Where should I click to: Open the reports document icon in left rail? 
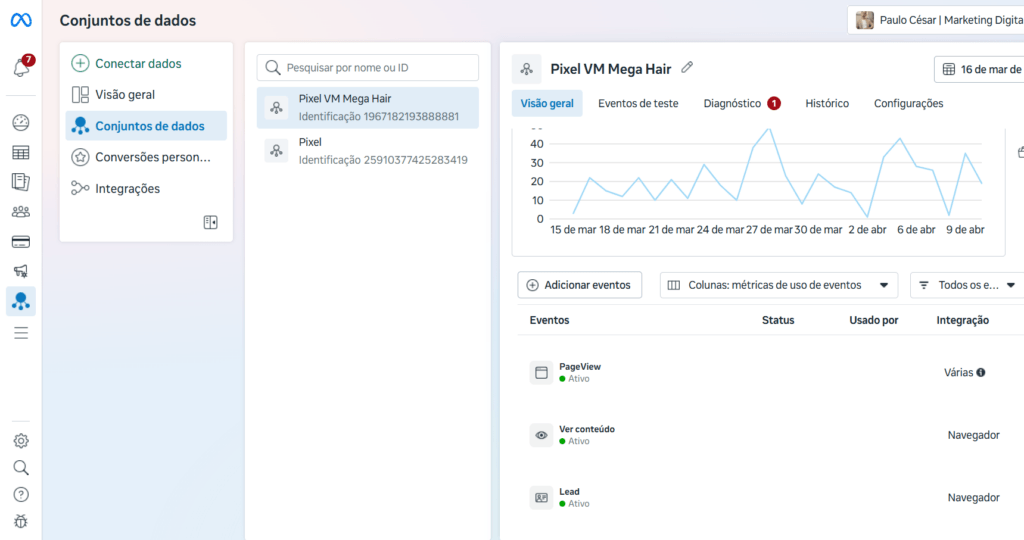pos(21,182)
